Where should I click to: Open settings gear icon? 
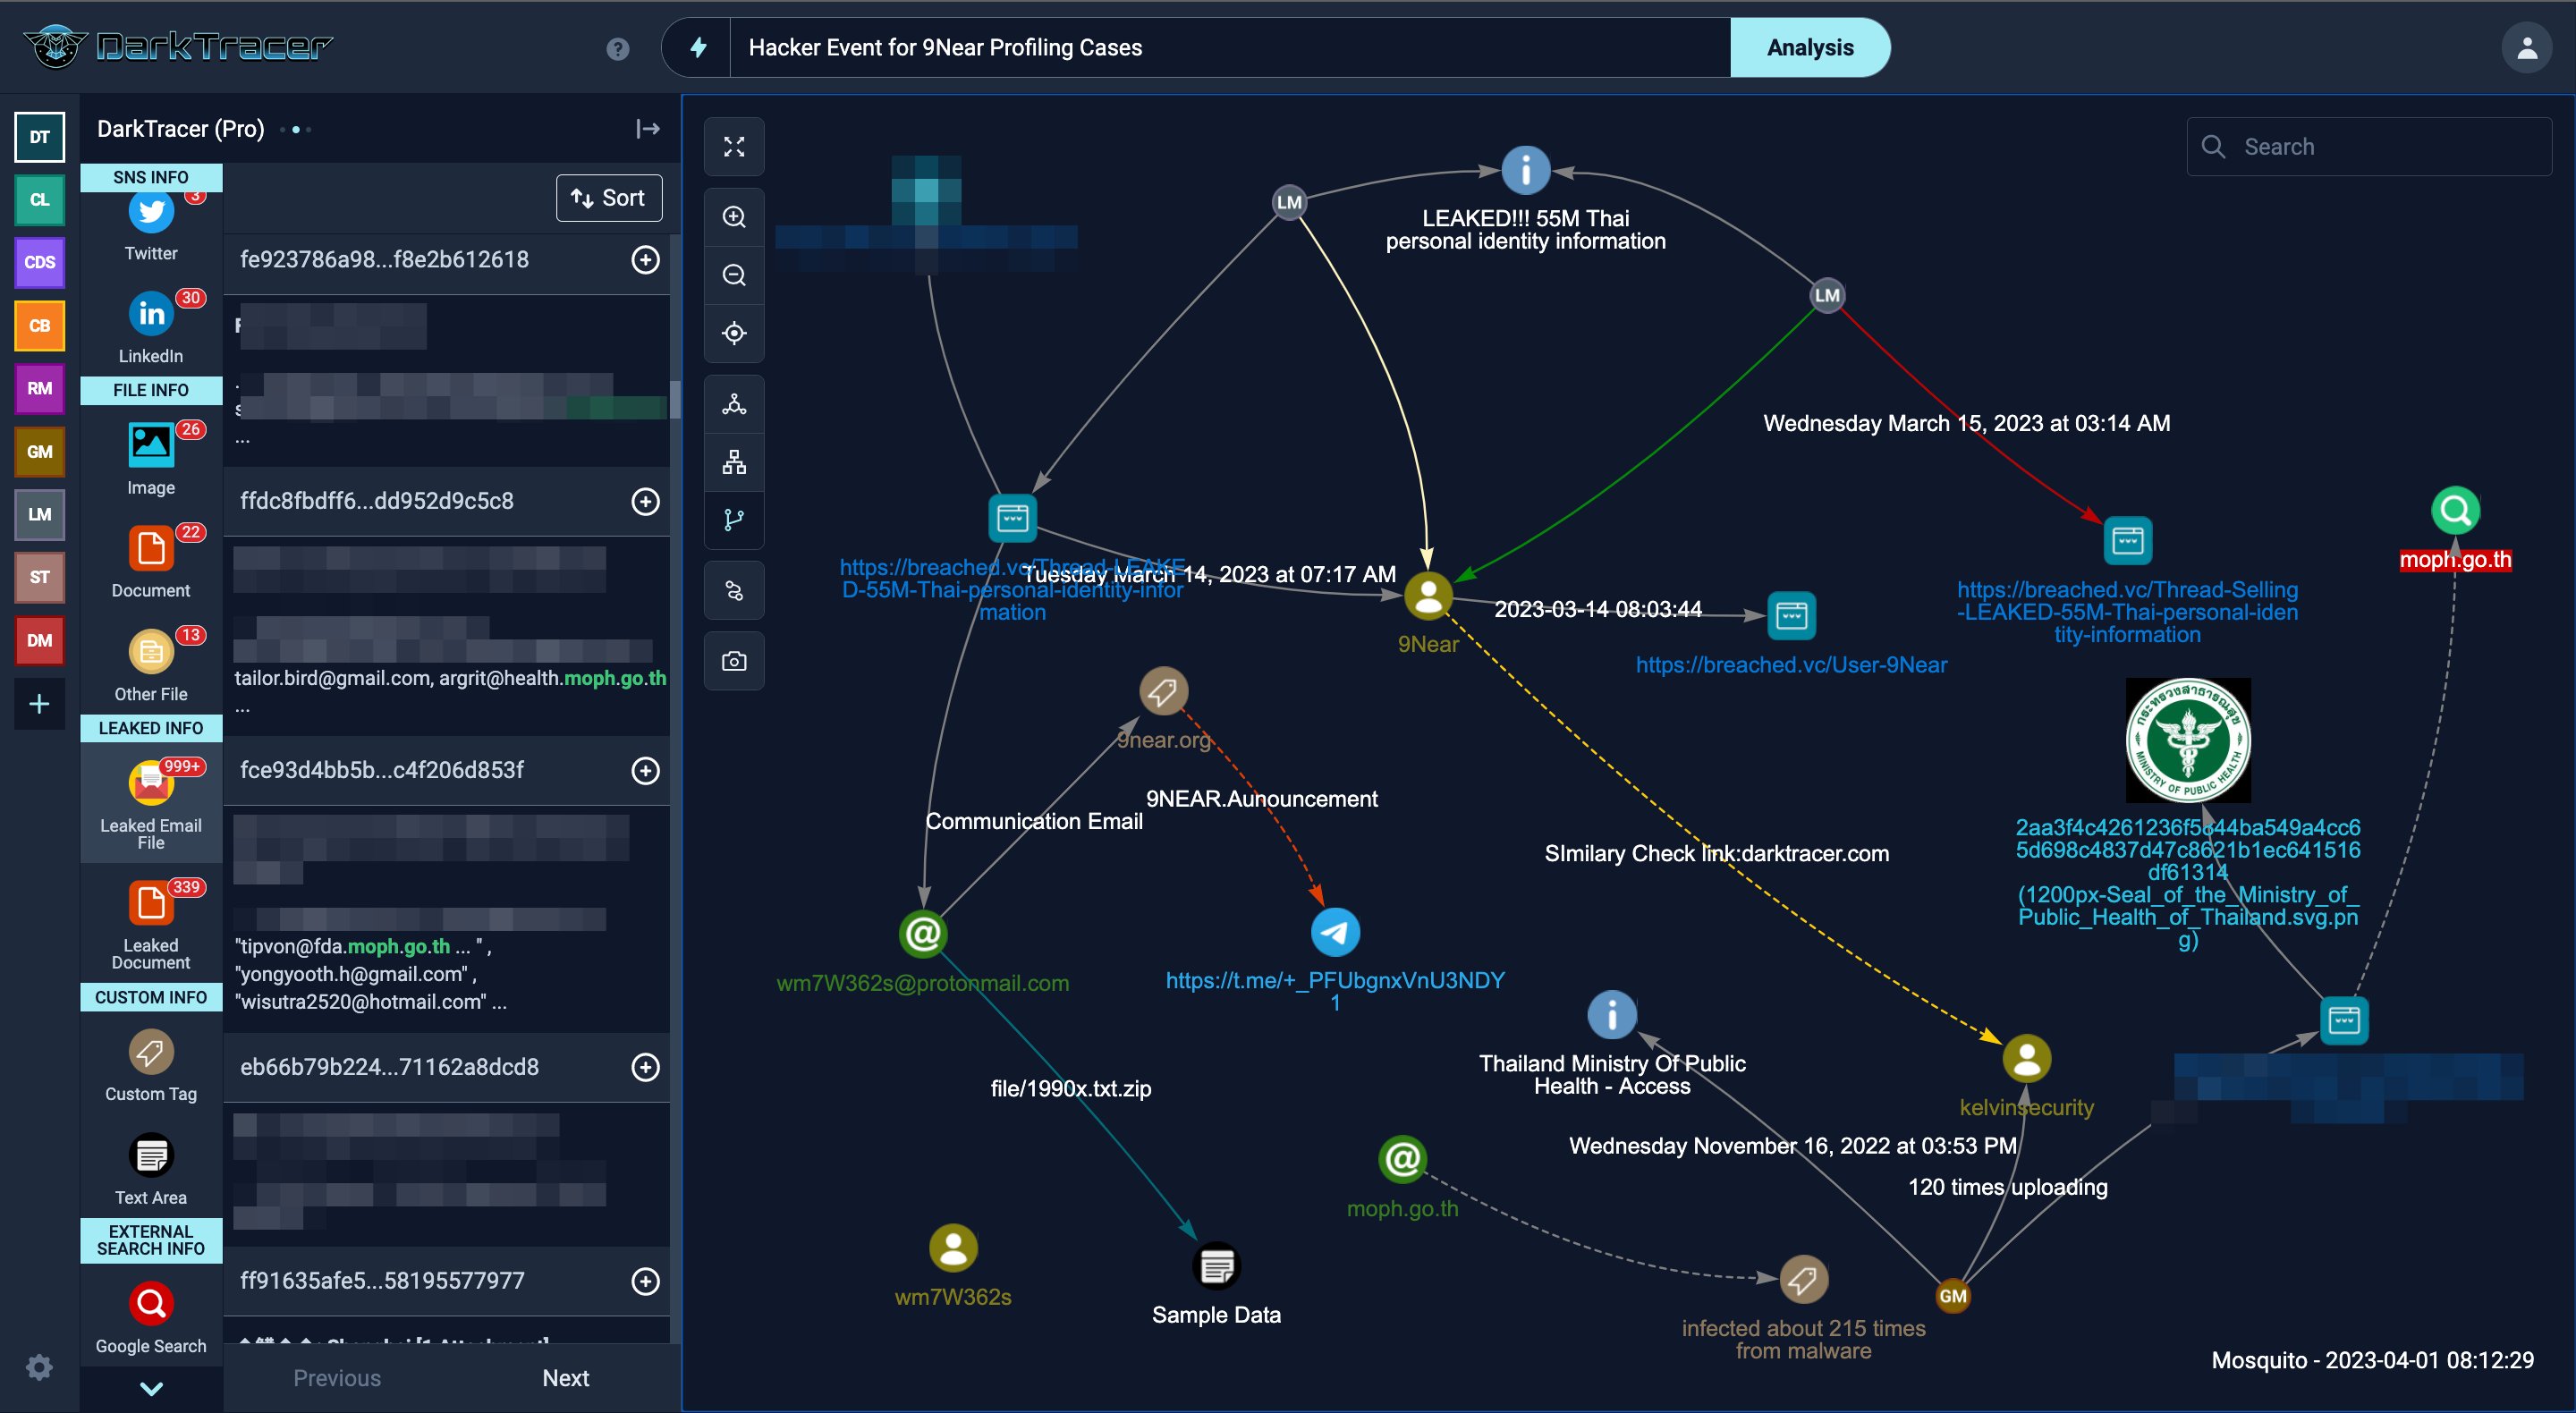point(39,1367)
